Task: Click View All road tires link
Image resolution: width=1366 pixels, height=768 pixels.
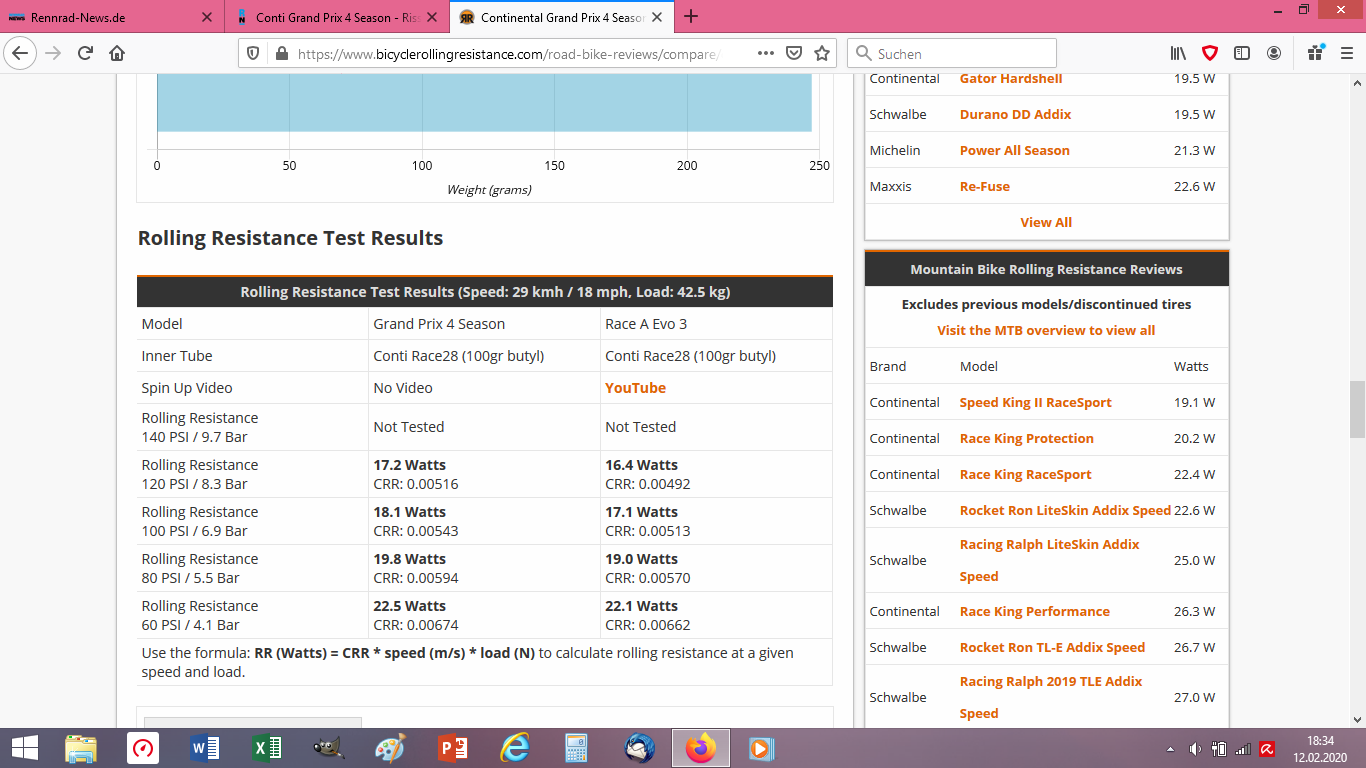Action: (1046, 222)
